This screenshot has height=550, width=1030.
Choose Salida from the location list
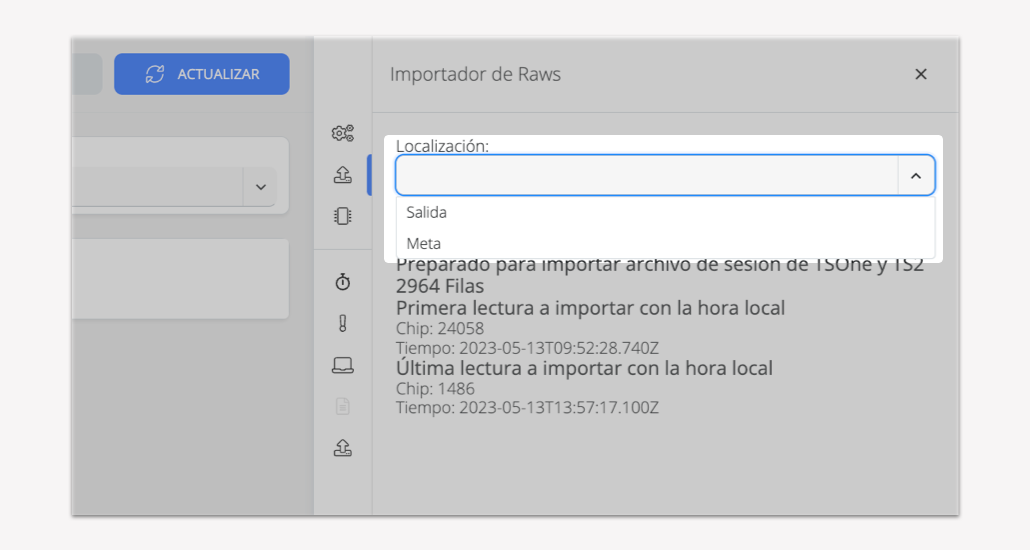(665, 212)
